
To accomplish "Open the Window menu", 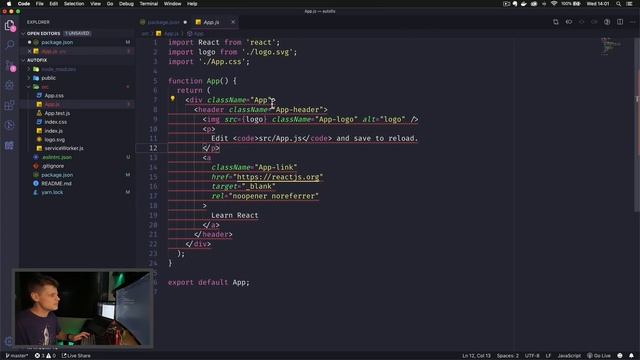I will pyautogui.click(x=173, y=4).
